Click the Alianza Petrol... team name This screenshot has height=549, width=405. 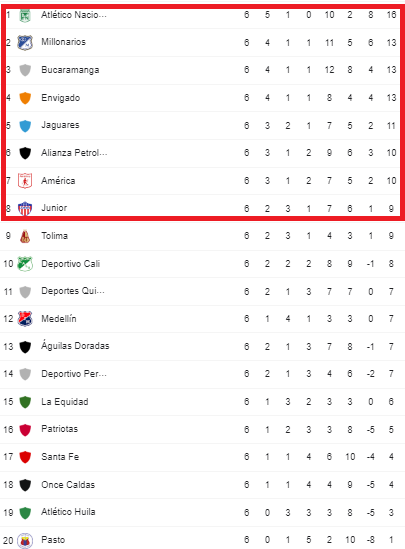coord(74,153)
